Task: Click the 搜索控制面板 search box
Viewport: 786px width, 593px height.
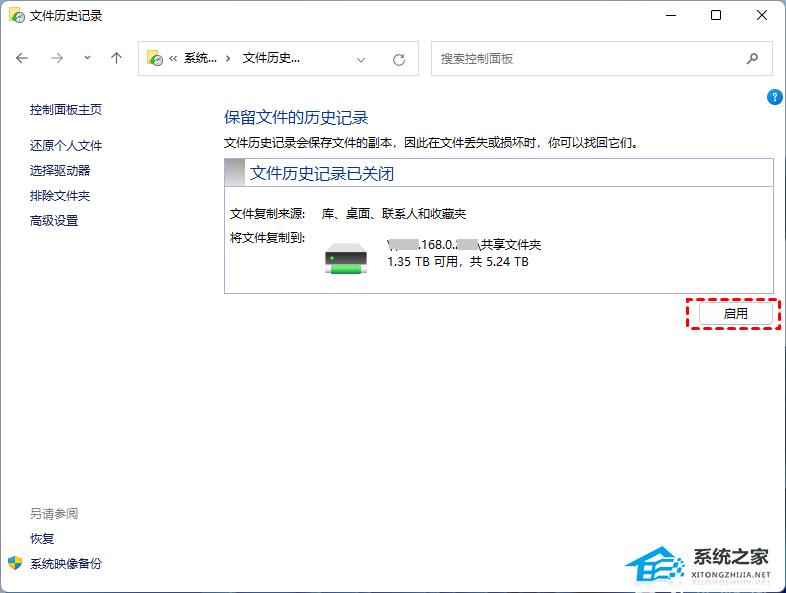Action: click(602, 59)
